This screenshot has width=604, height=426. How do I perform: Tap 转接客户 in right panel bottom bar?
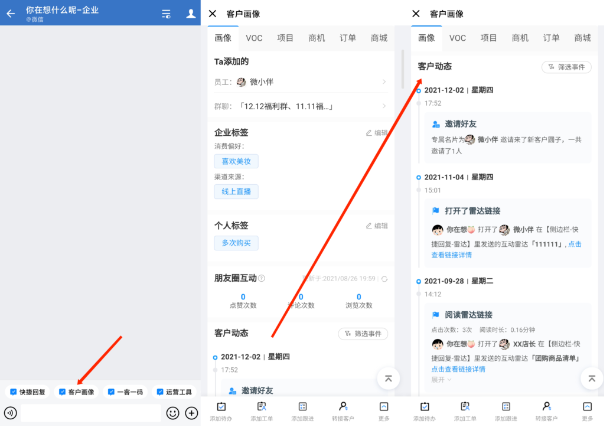point(546,411)
